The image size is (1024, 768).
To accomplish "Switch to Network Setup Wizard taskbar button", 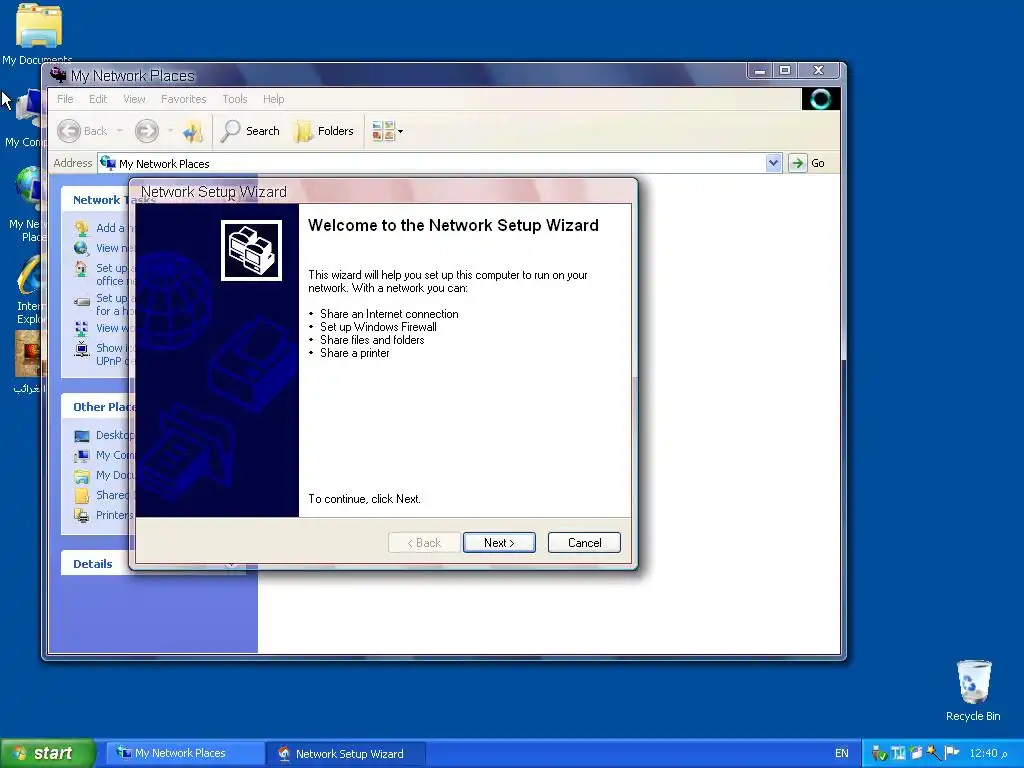I will pyautogui.click(x=345, y=753).
